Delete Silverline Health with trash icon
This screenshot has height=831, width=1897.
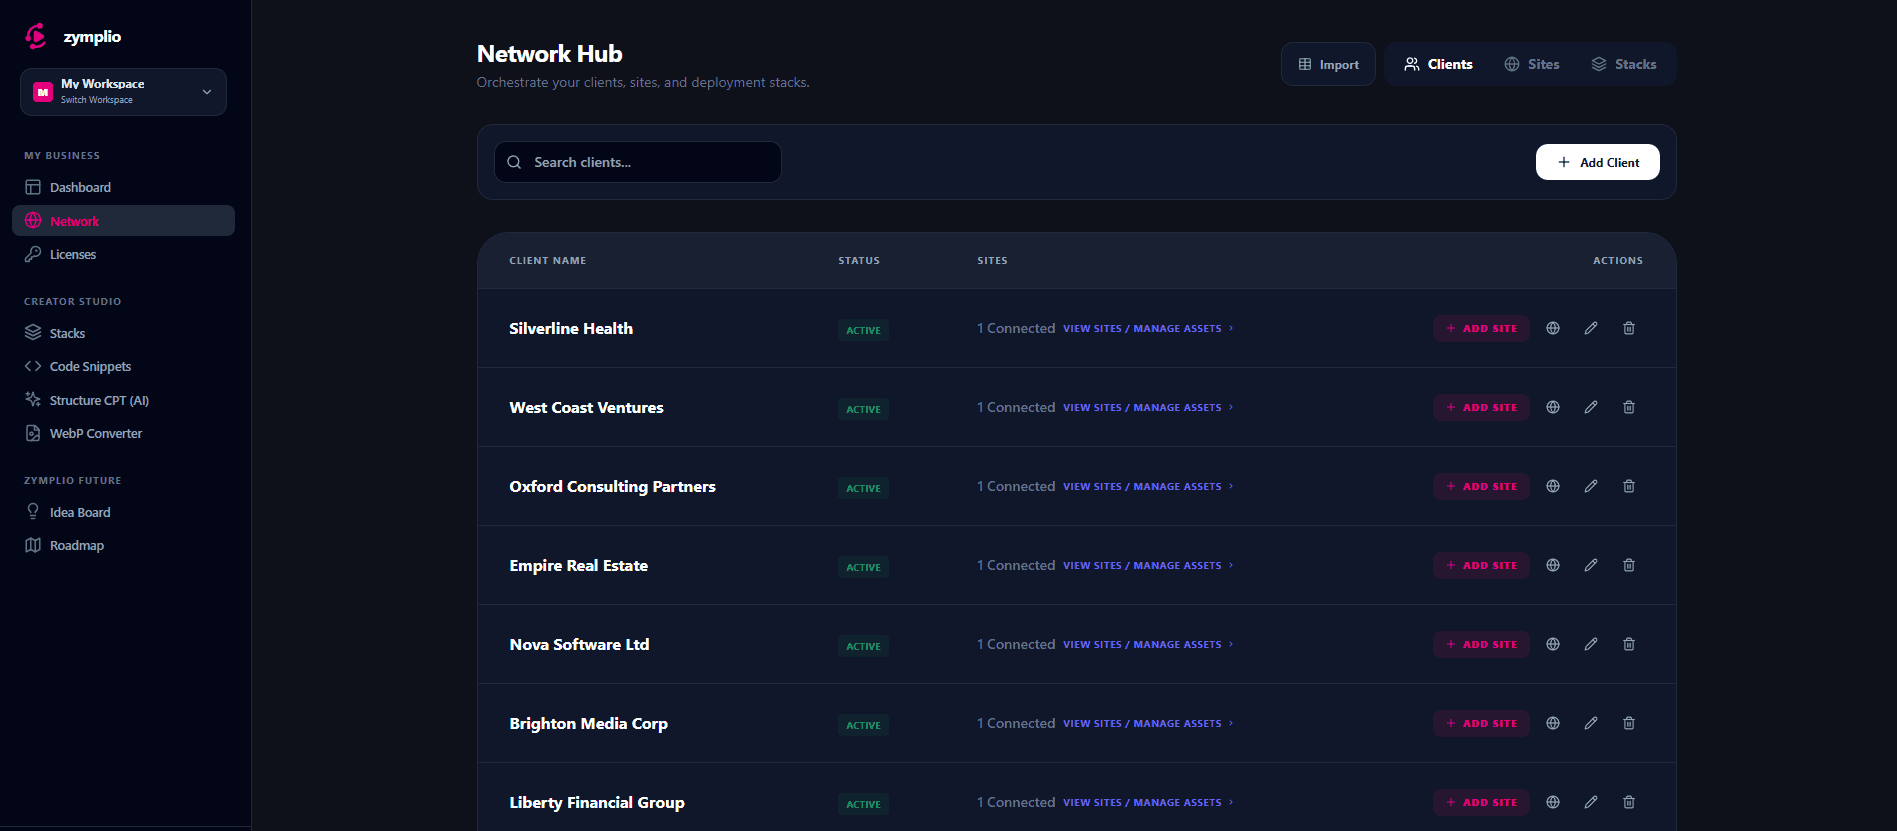1629,328
